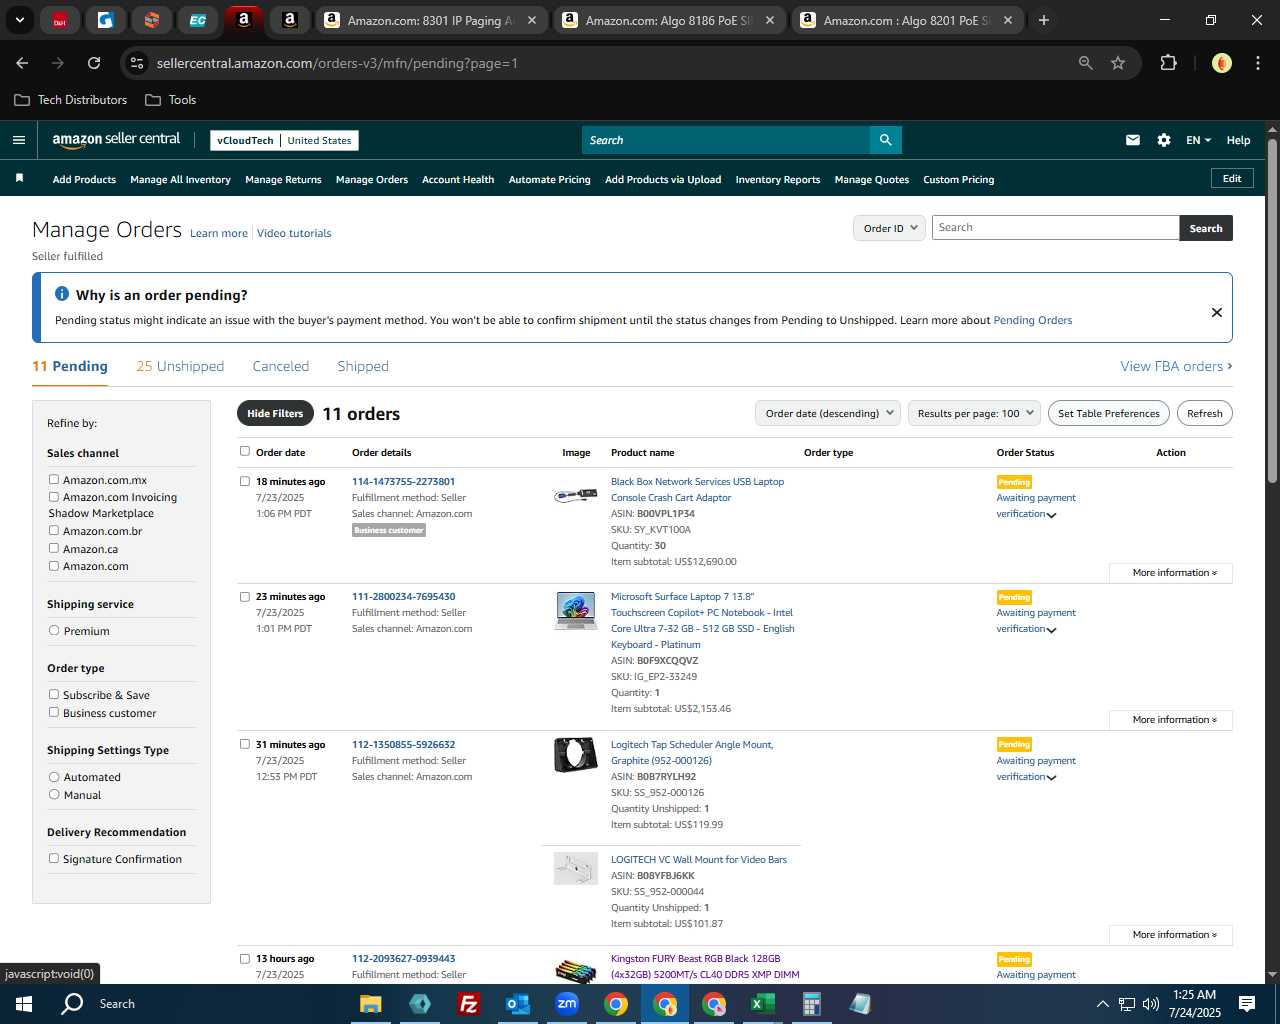The width and height of the screenshot is (1280, 1024).
Task: Click the zoom magnifier icon in address bar
Action: coord(1086,63)
